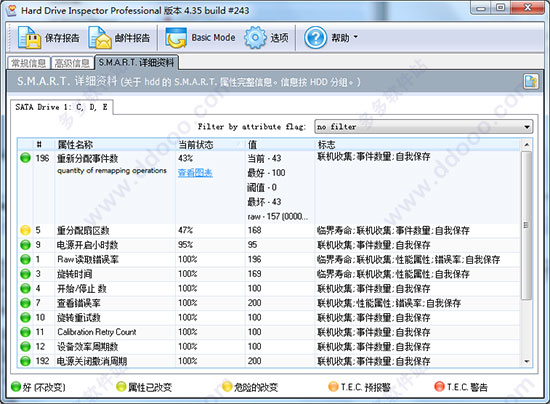550x404 pixels.
Task: Click the 最好 - 100 value text
Action: coord(266,173)
